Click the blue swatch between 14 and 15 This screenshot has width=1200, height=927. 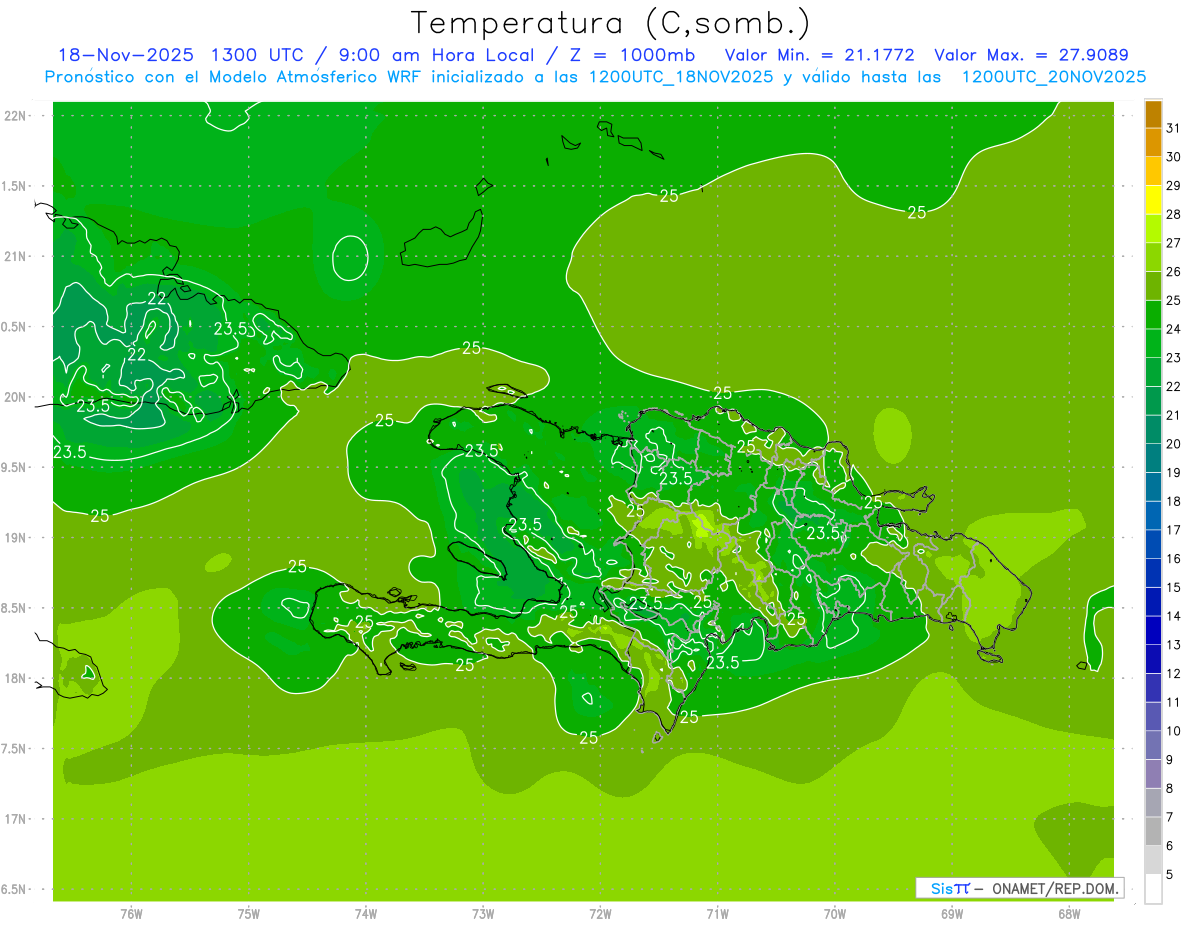tap(1153, 602)
